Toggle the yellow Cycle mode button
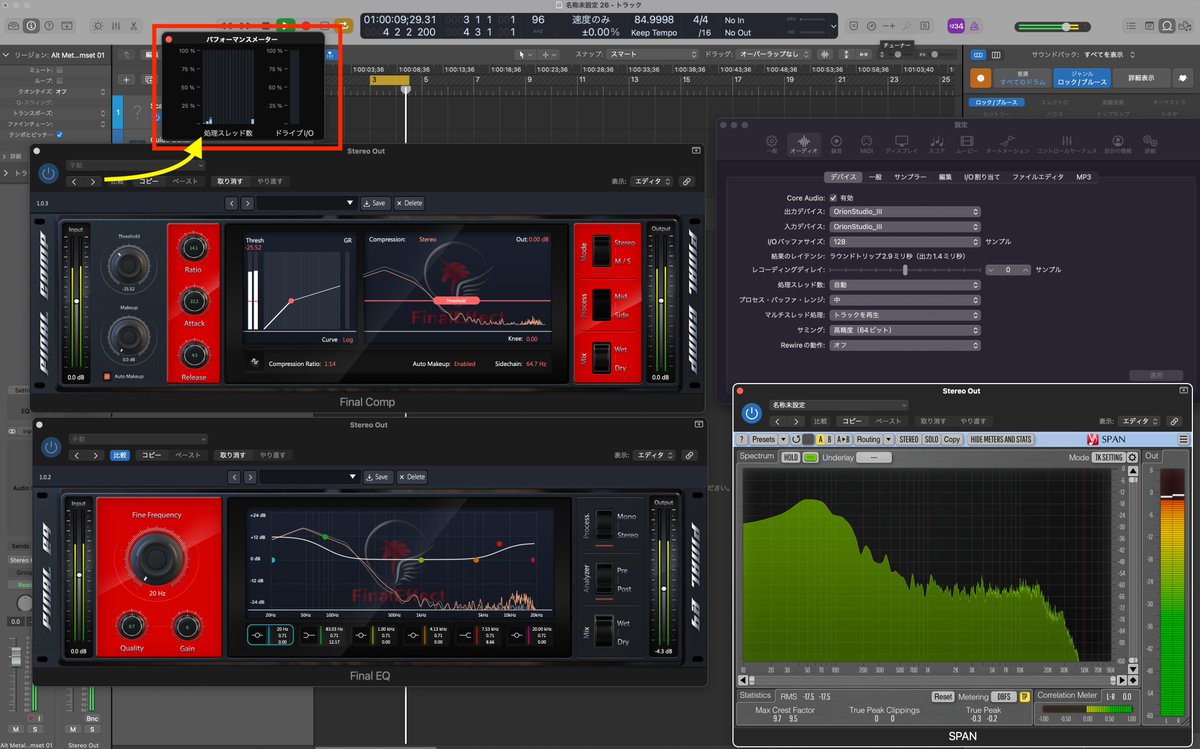 343,24
